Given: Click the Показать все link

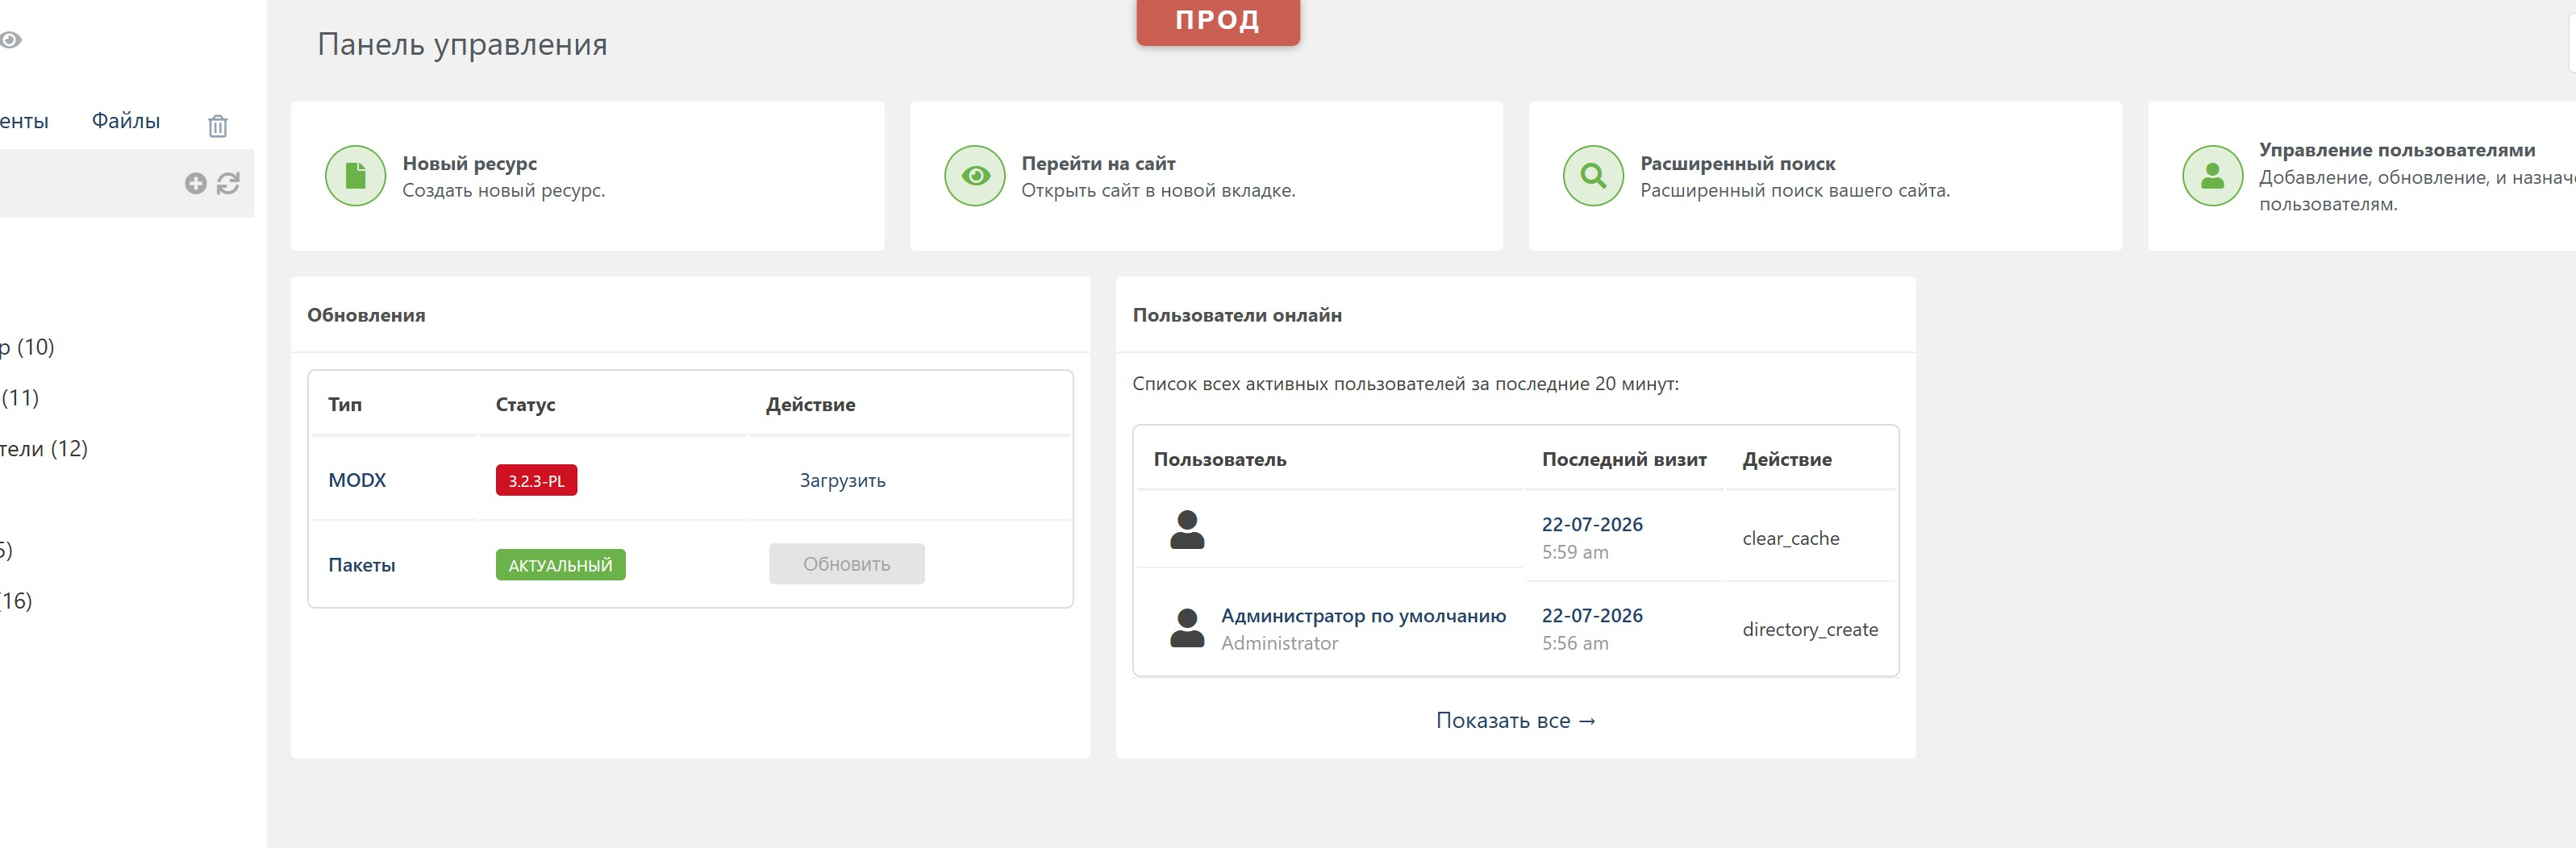Looking at the screenshot, I should (x=1516, y=721).
